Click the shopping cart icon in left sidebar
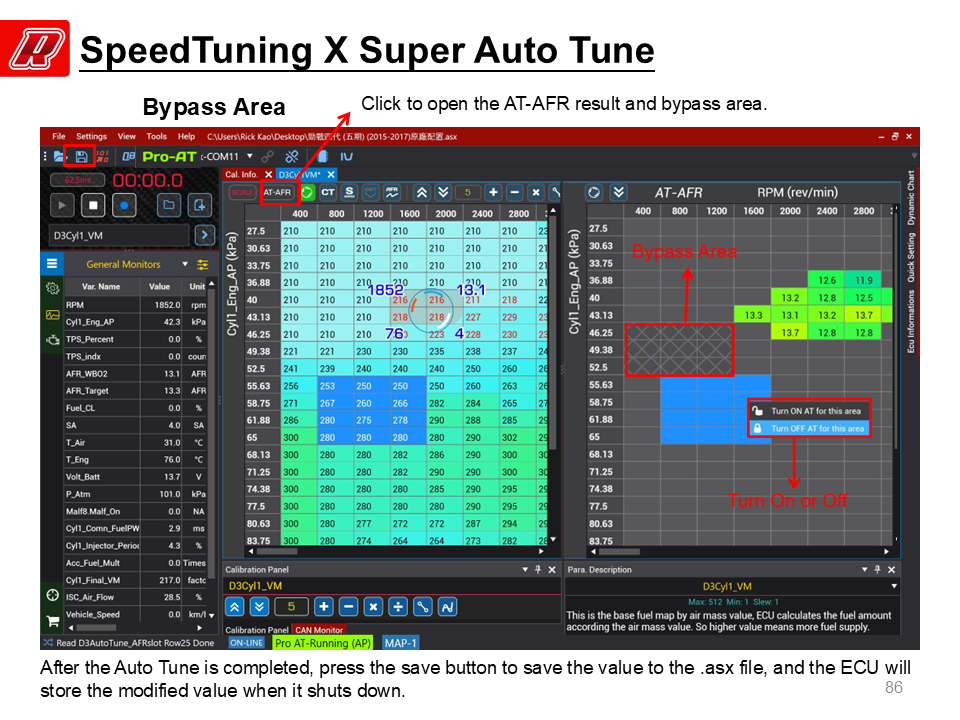Viewport: 960px width, 720px height. pyautogui.click(x=53, y=621)
